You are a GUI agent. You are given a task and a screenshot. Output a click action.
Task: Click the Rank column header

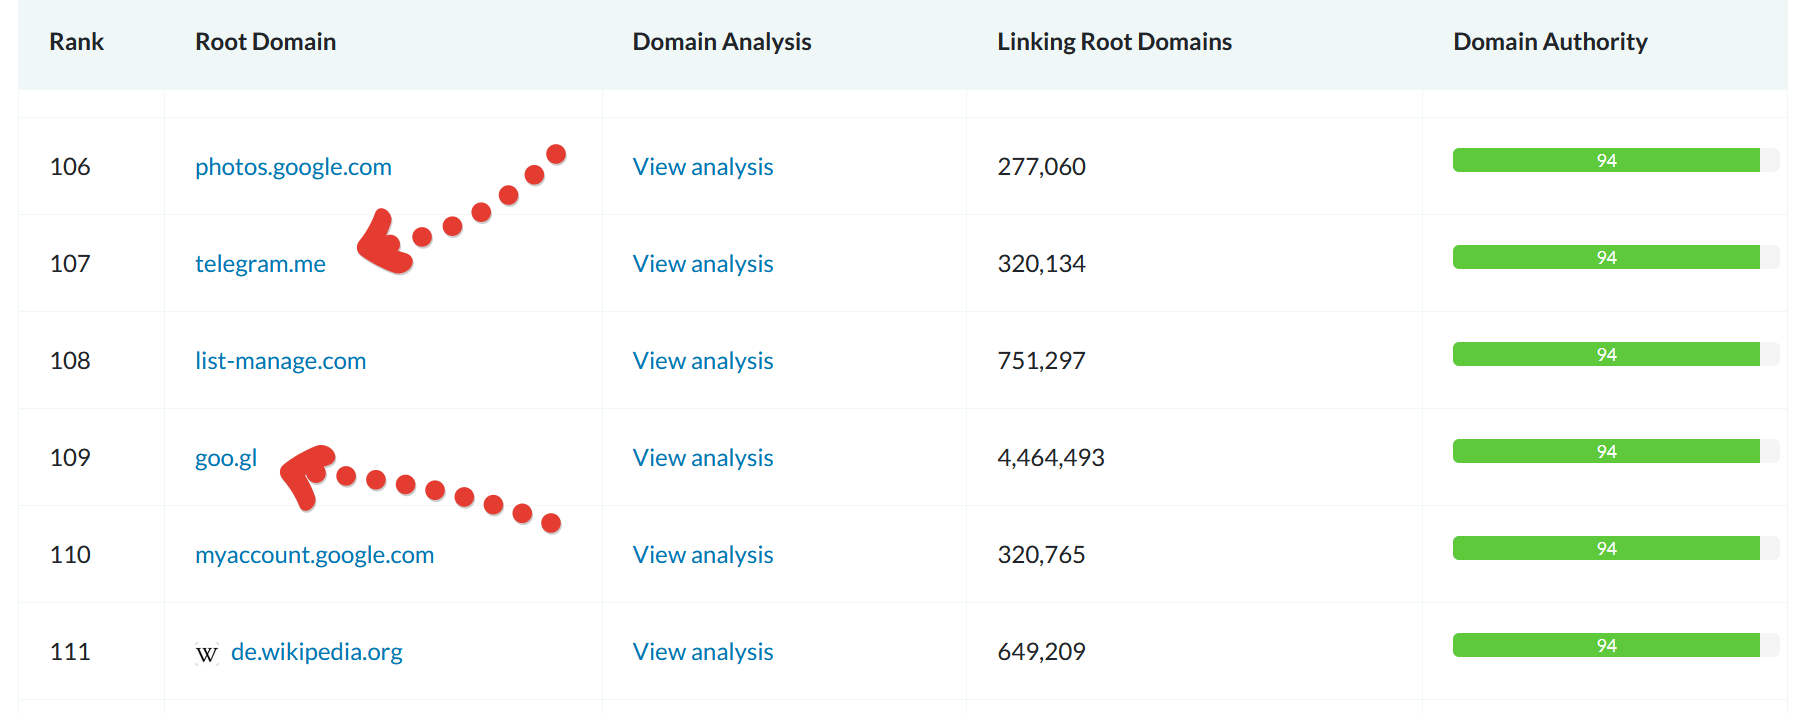76,42
